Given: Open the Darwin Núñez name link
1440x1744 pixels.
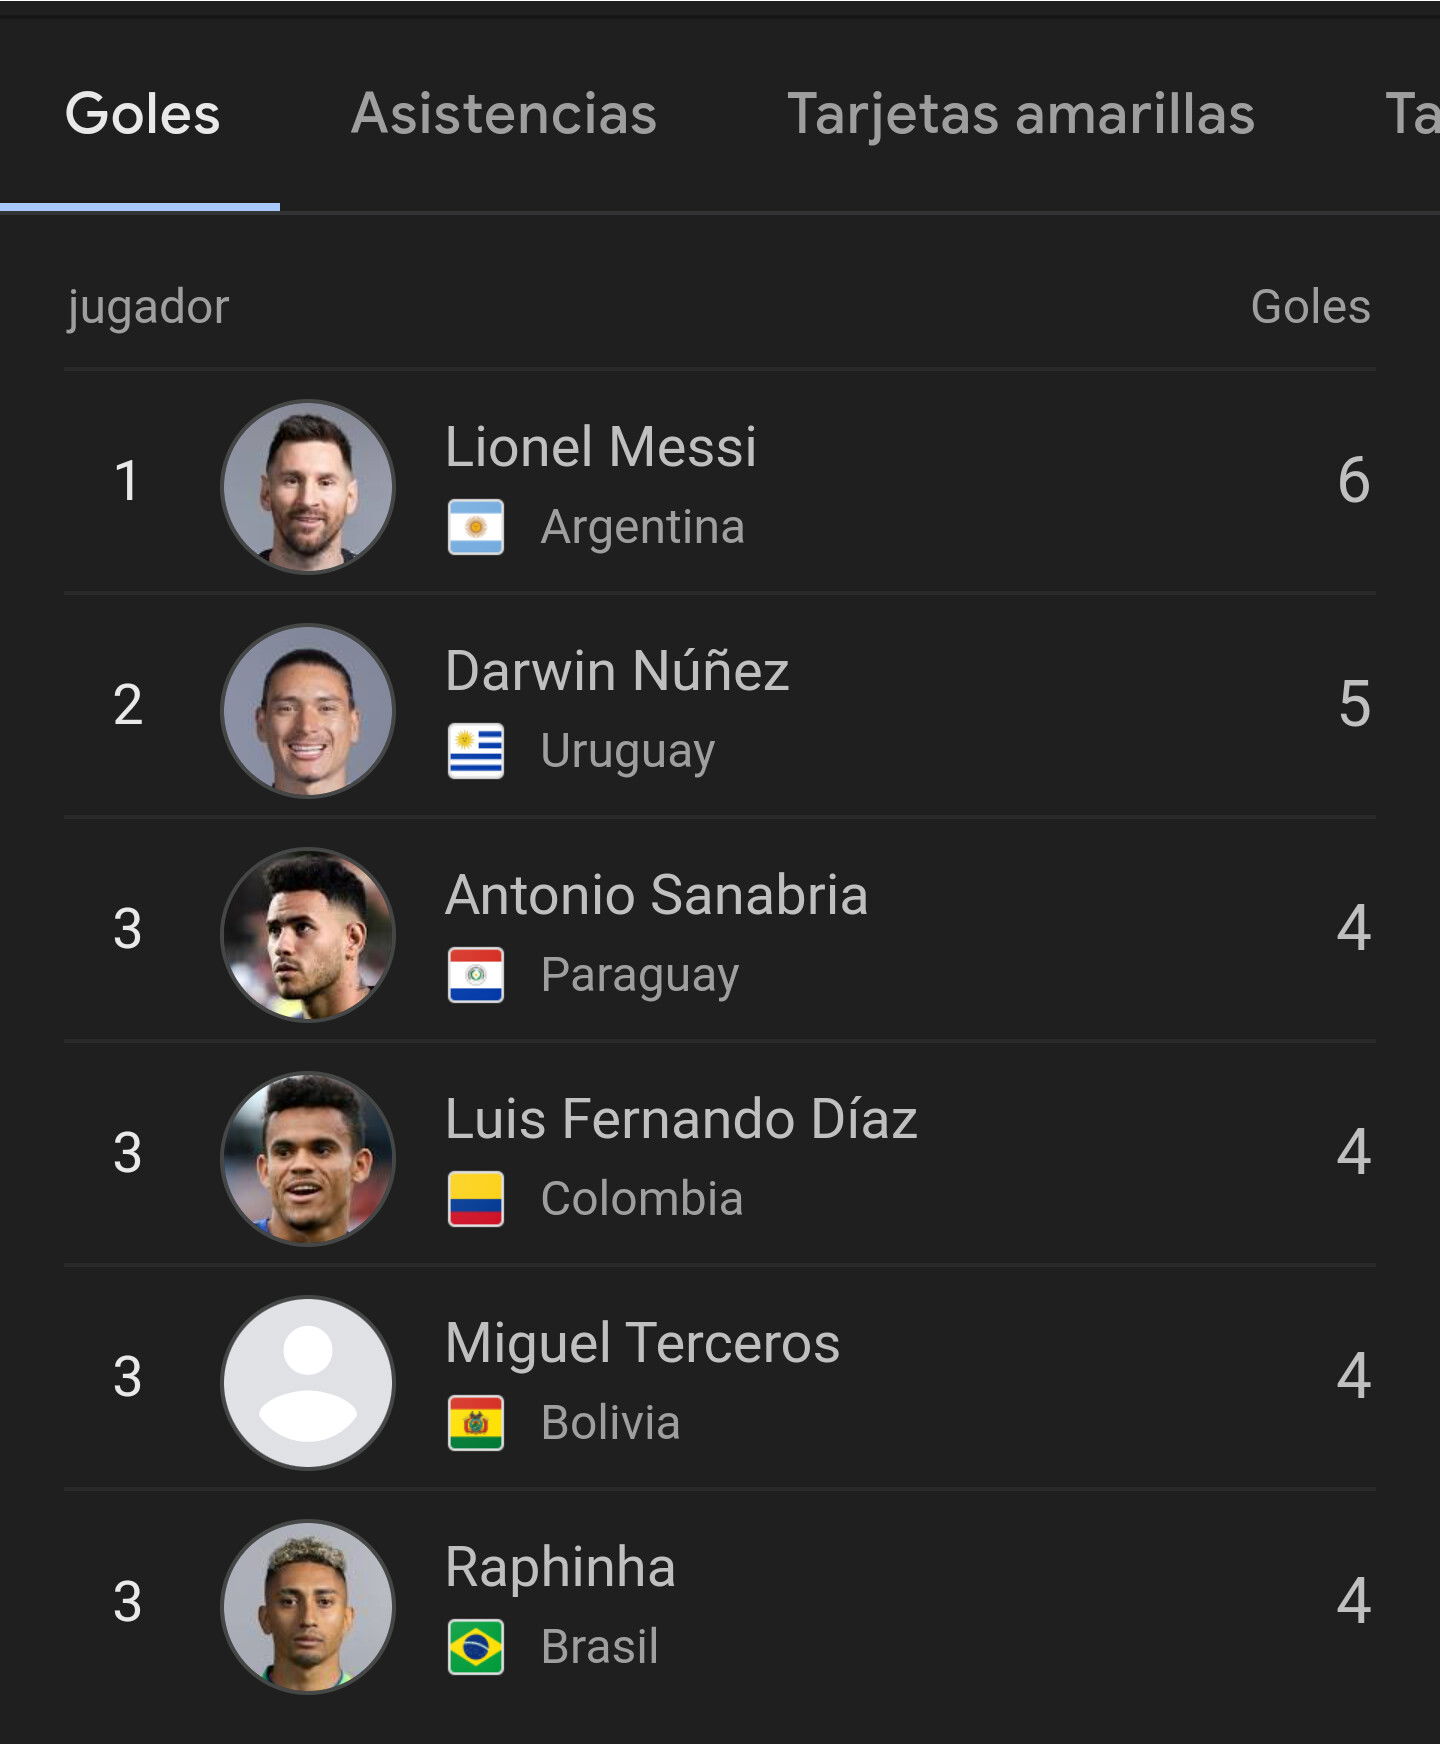Looking at the screenshot, I should [617, 670].
